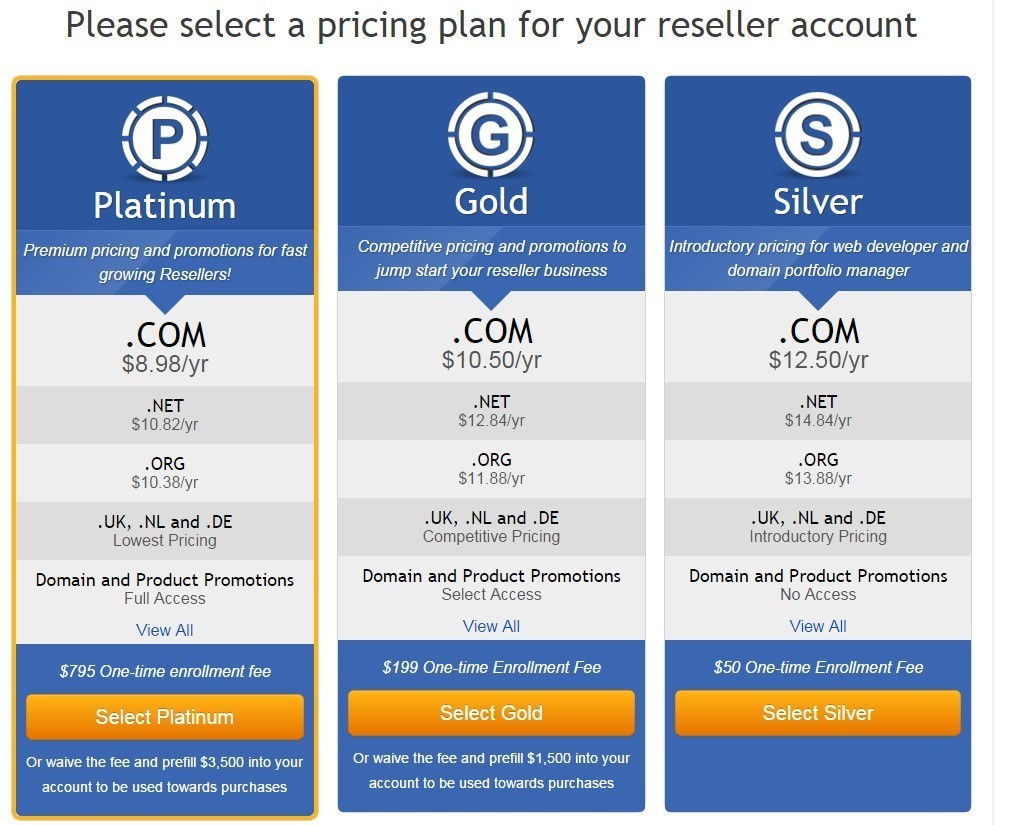Open View All under Gold plan

click(491, 626)
